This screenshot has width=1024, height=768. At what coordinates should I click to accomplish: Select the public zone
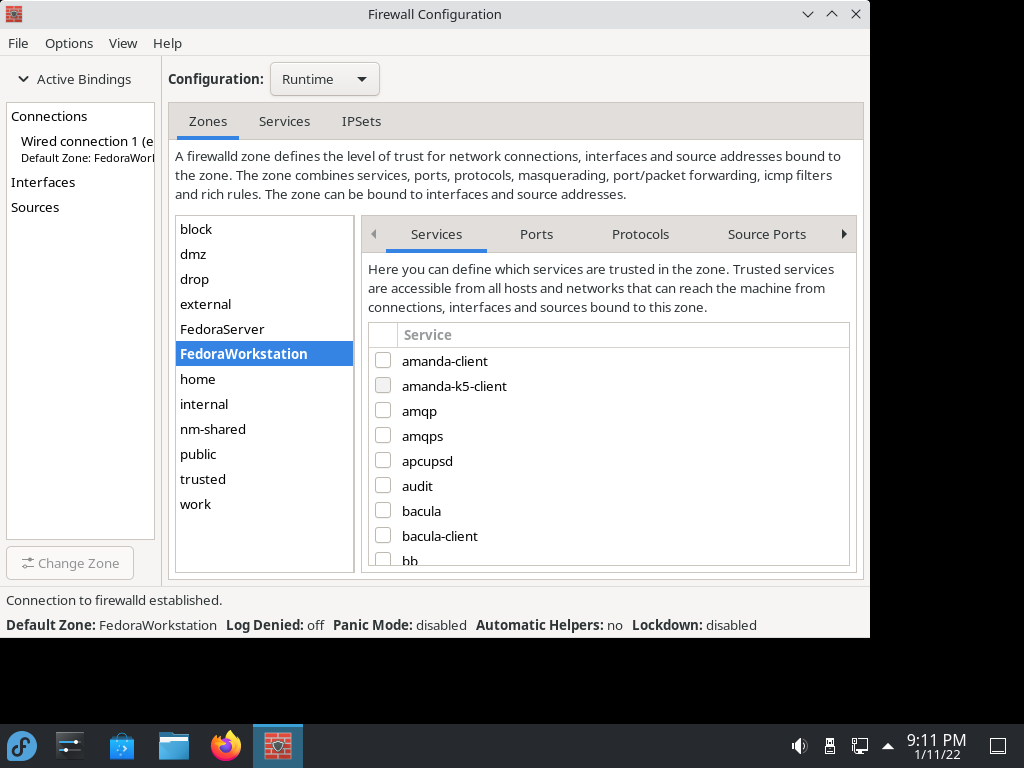(264, 454)
